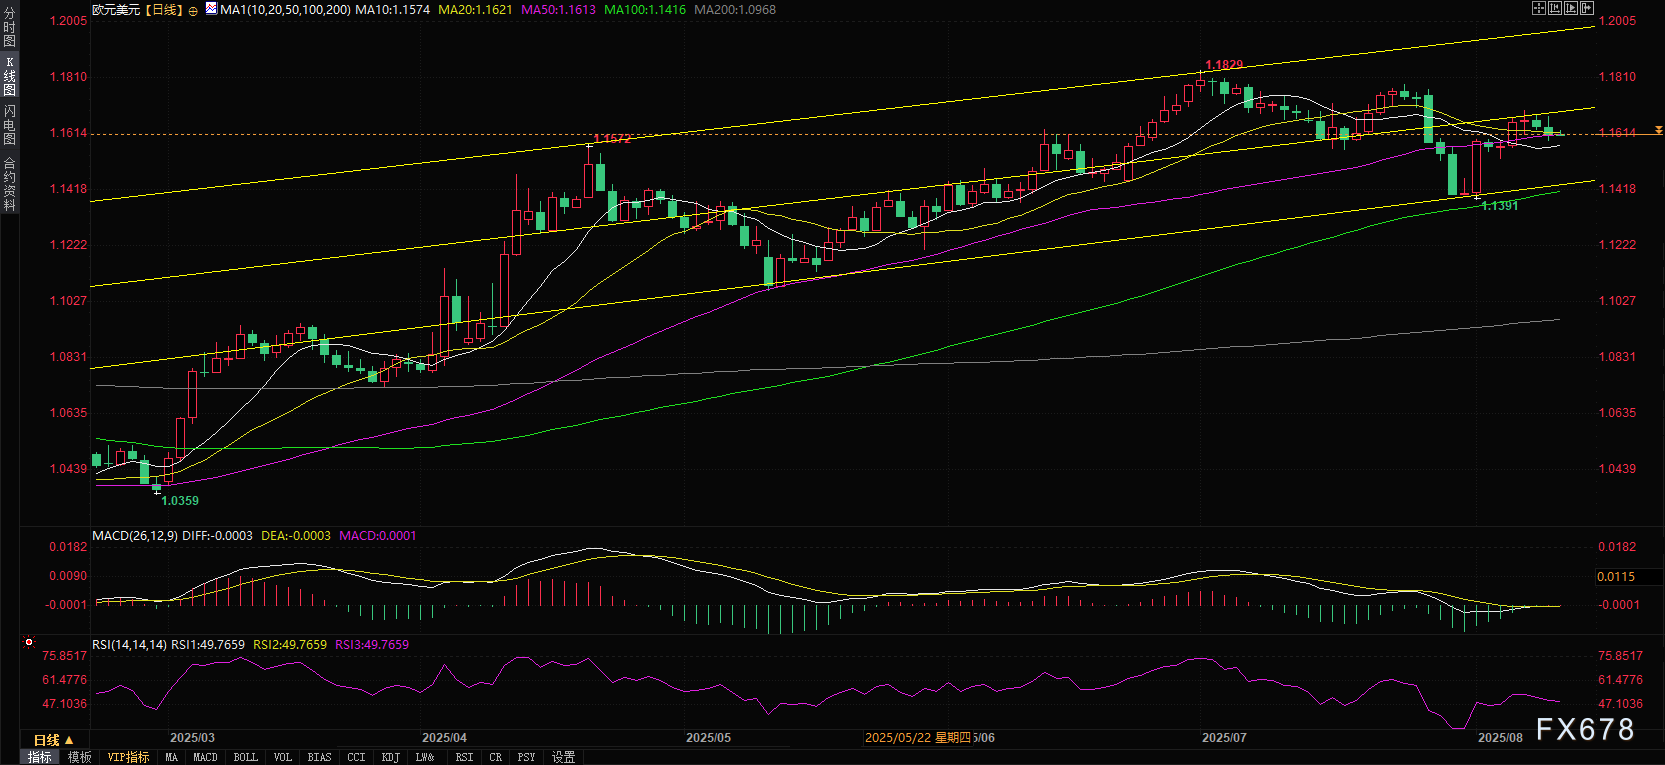Click the 2025/05/22 date marker on timeline

917,738
